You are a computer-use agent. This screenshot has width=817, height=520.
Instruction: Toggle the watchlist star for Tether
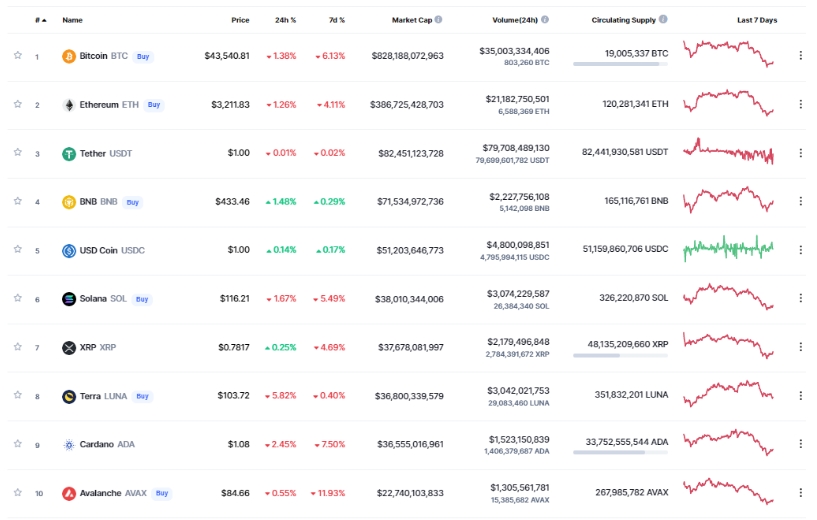pyautogui.click(x=18, y=152)
